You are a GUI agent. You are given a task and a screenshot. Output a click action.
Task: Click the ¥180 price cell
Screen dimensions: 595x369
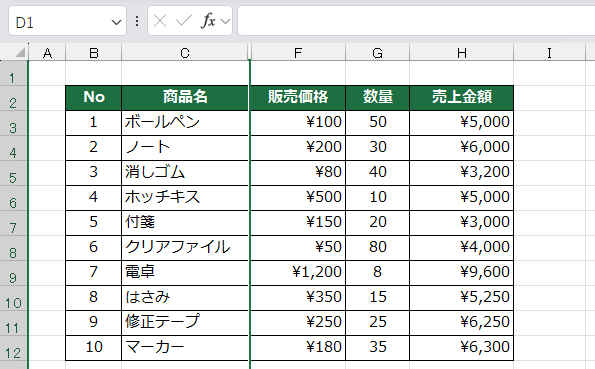[298, 348]
